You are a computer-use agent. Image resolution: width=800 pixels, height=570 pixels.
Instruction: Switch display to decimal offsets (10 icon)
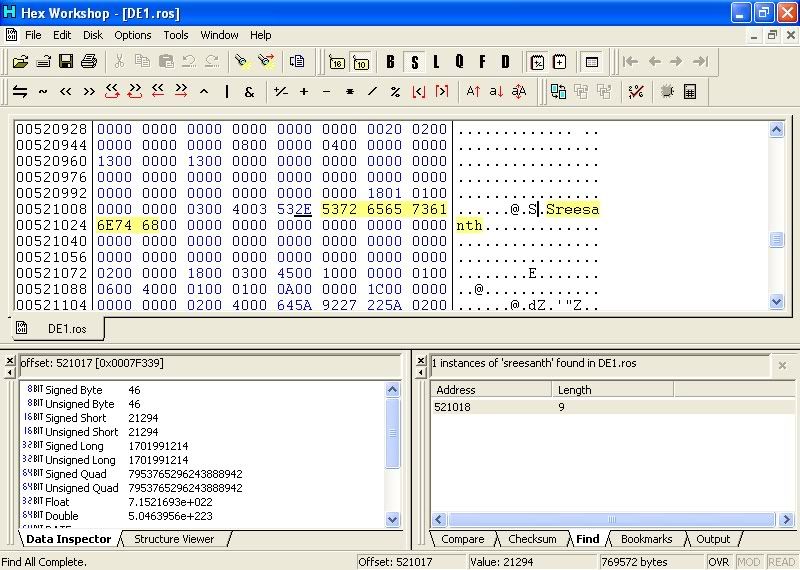pyautogui.click(x=361, y=62)
